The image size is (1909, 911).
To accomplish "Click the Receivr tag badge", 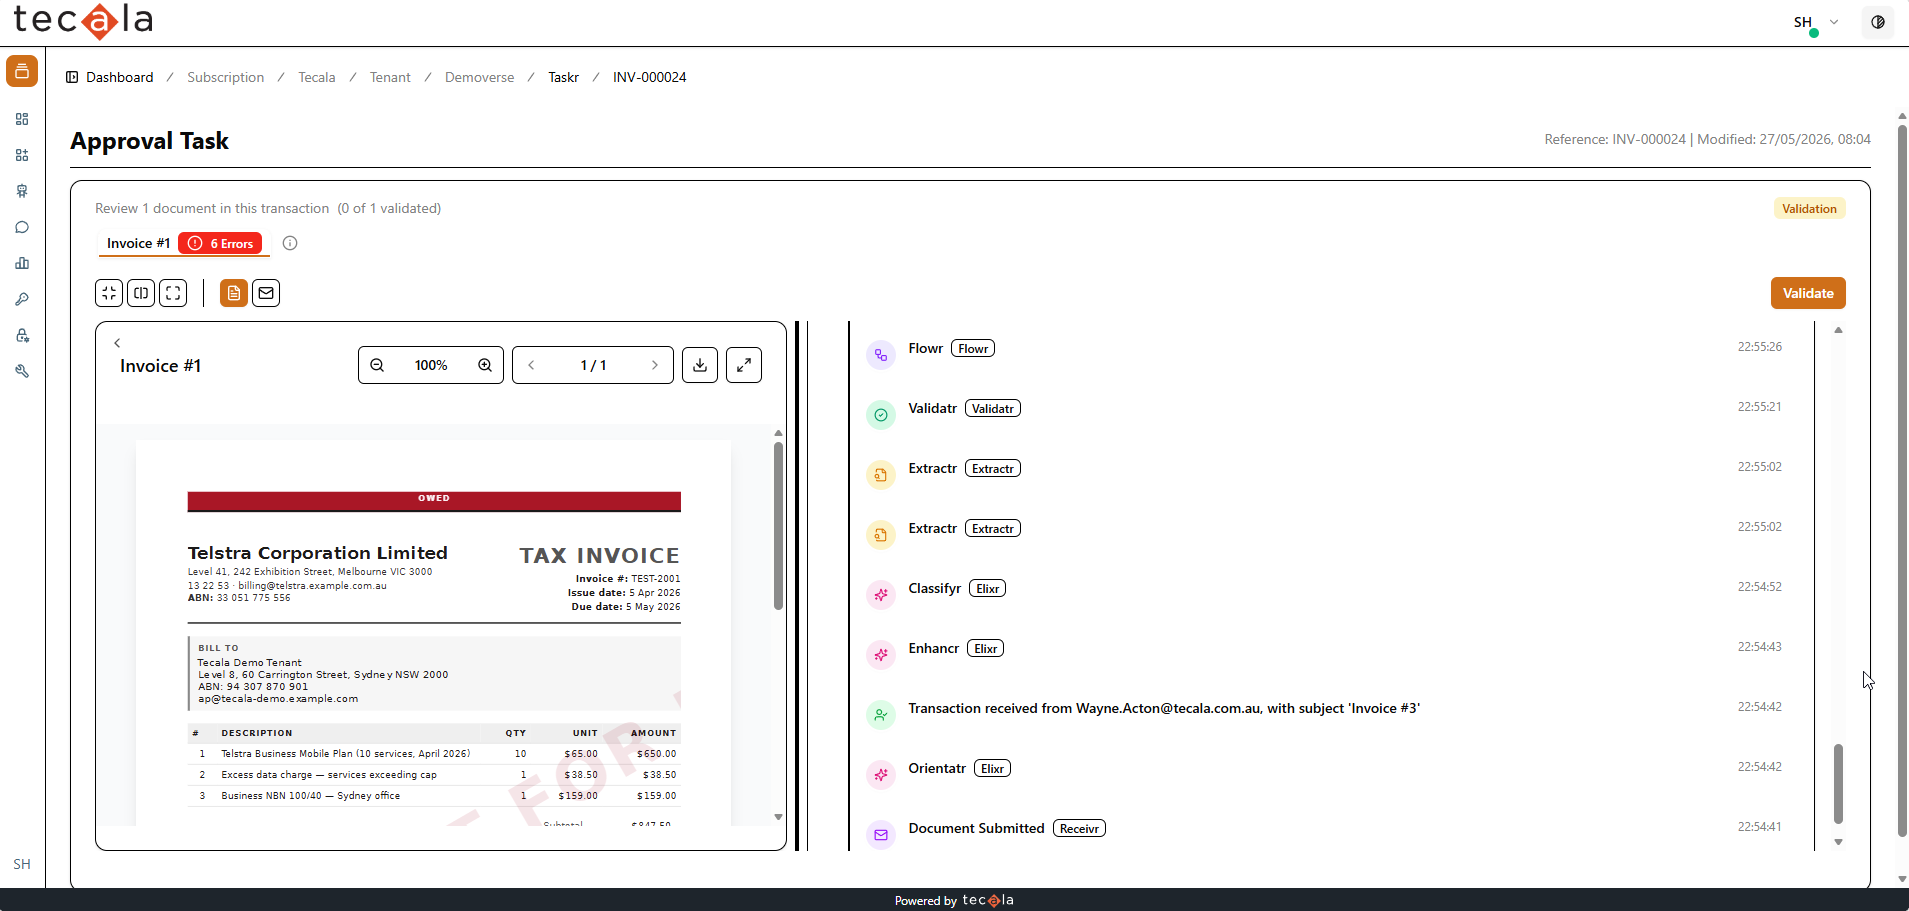I will 1079,829.
